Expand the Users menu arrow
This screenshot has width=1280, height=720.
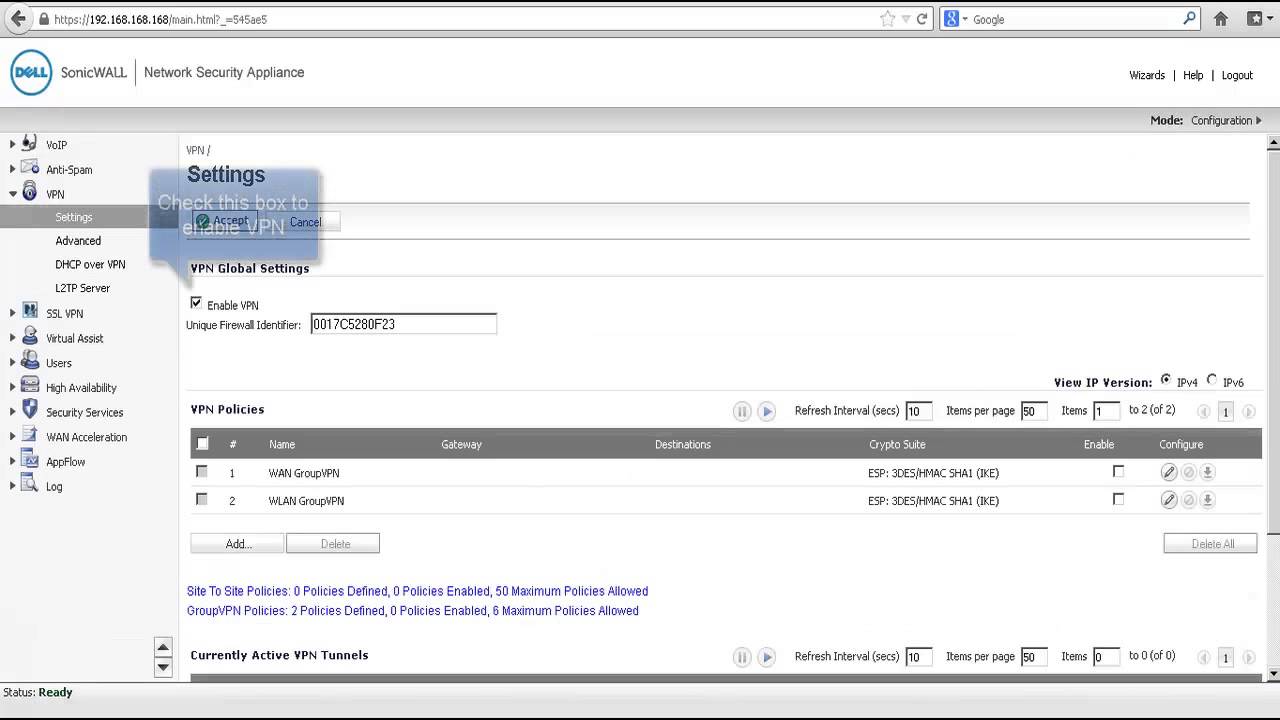(x=13, y=363)
